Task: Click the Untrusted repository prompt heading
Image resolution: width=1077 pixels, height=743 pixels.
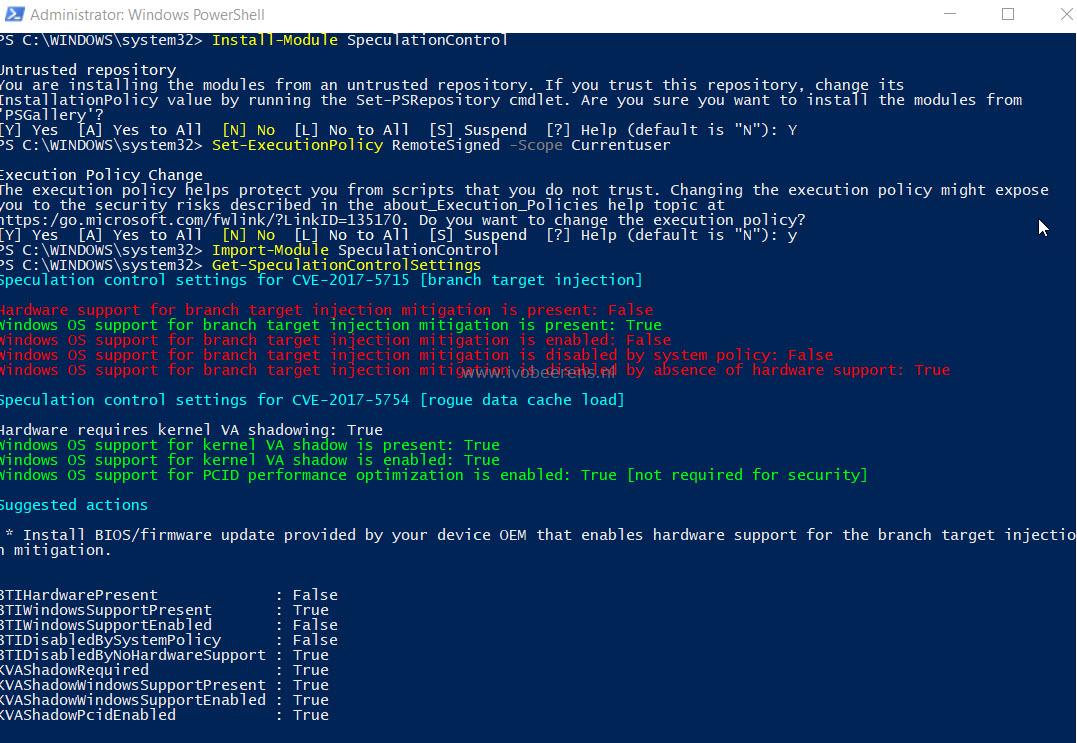Action: coord(88,70)
